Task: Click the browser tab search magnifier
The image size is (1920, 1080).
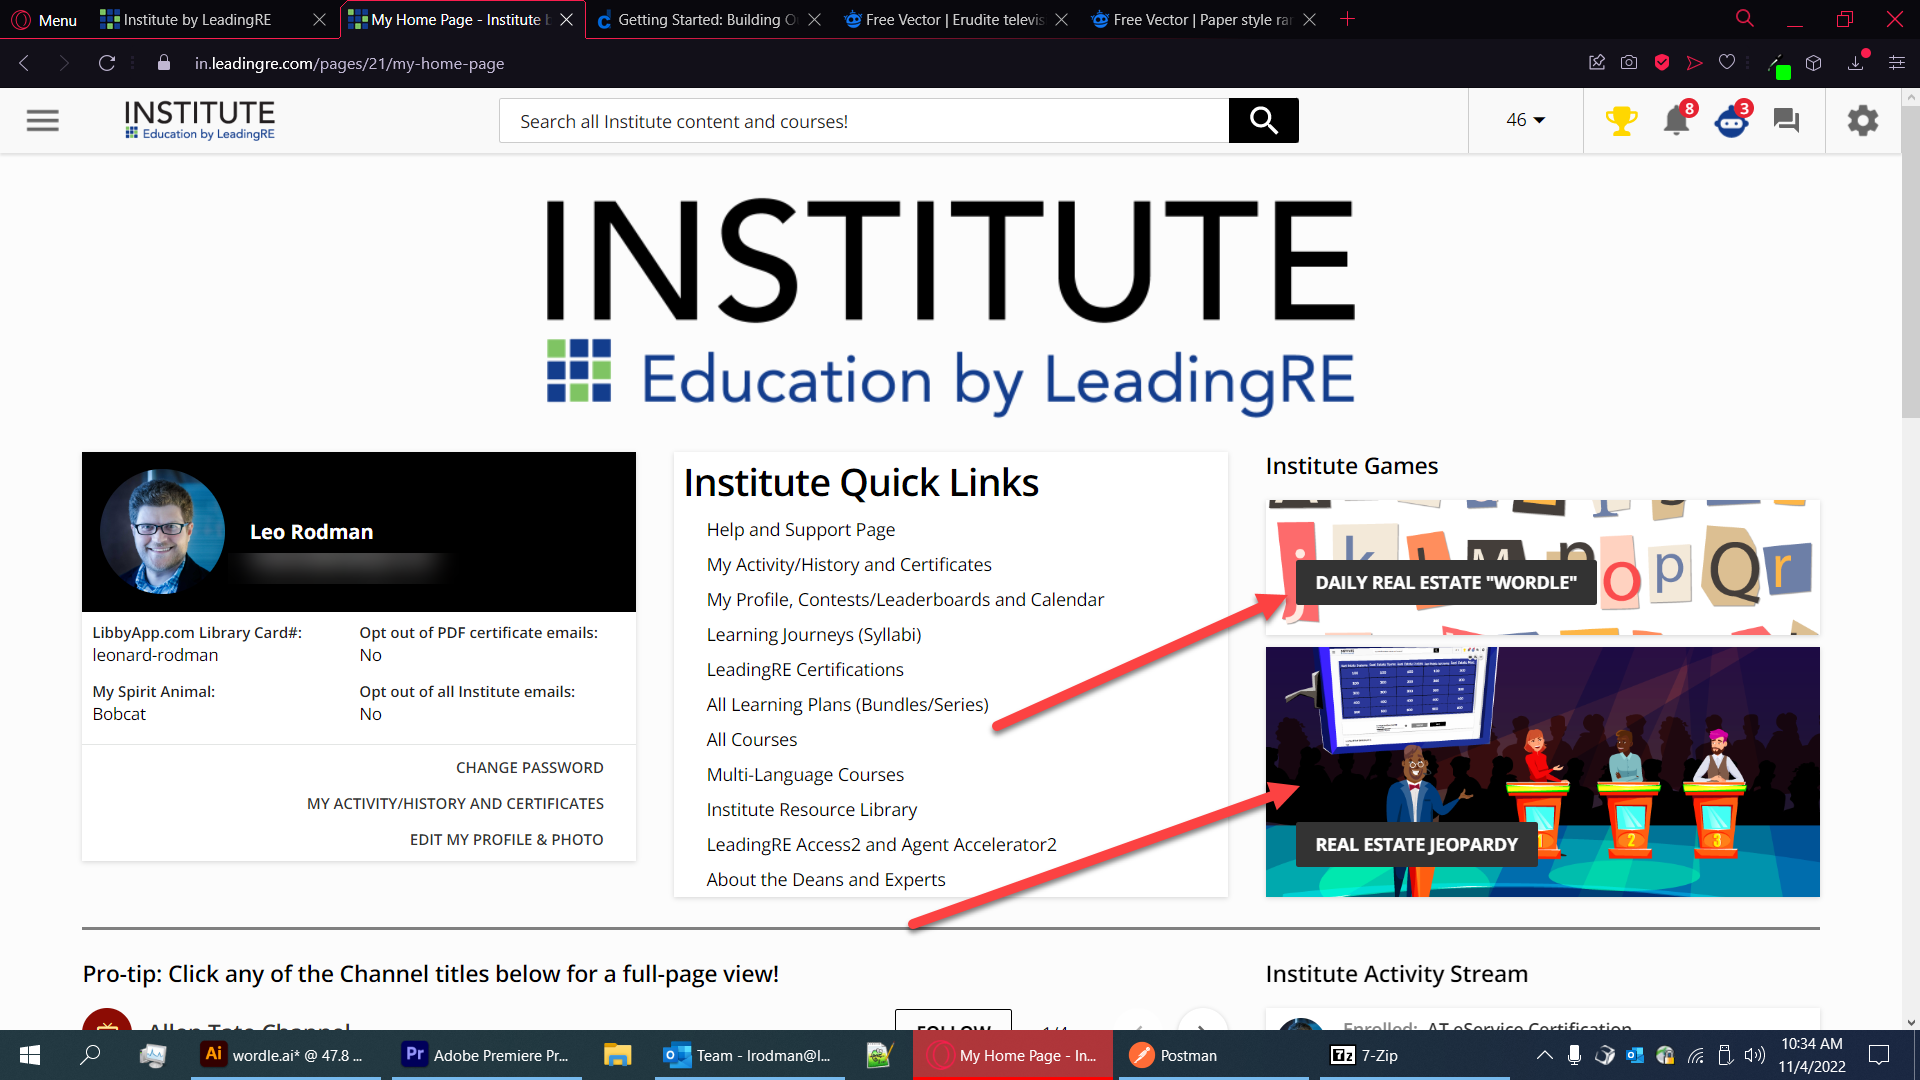Action: pos(1745,19)
